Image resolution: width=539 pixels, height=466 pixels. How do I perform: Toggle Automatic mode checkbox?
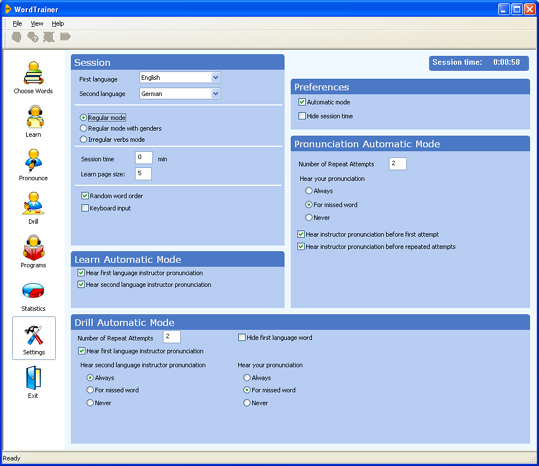302,102
